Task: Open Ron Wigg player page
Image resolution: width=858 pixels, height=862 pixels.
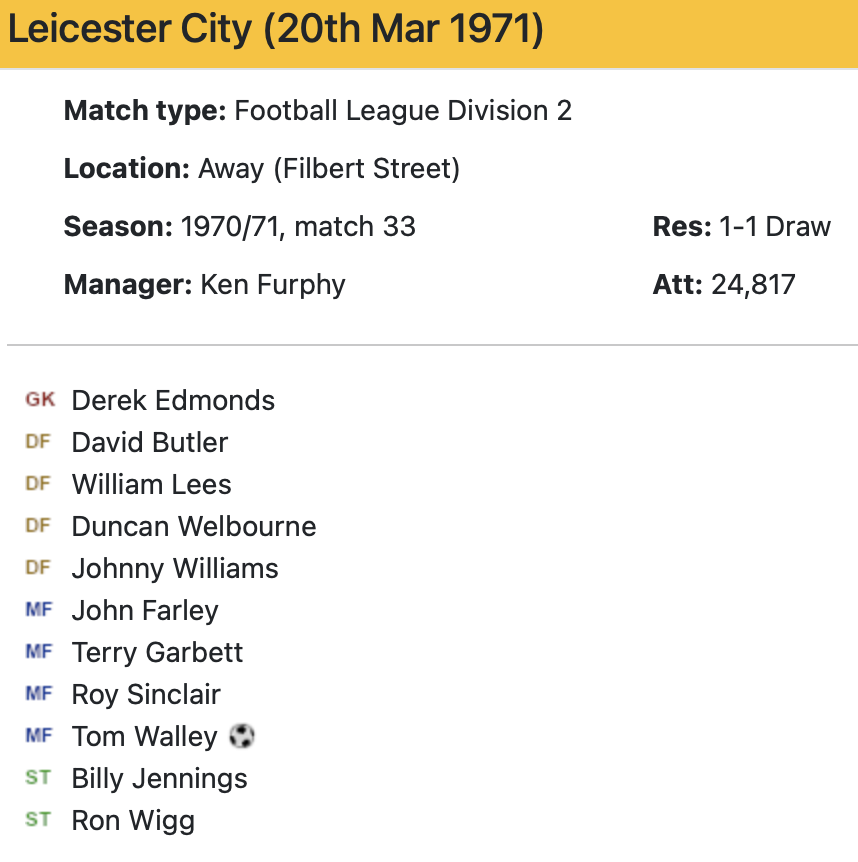Action: click(133, 821)
